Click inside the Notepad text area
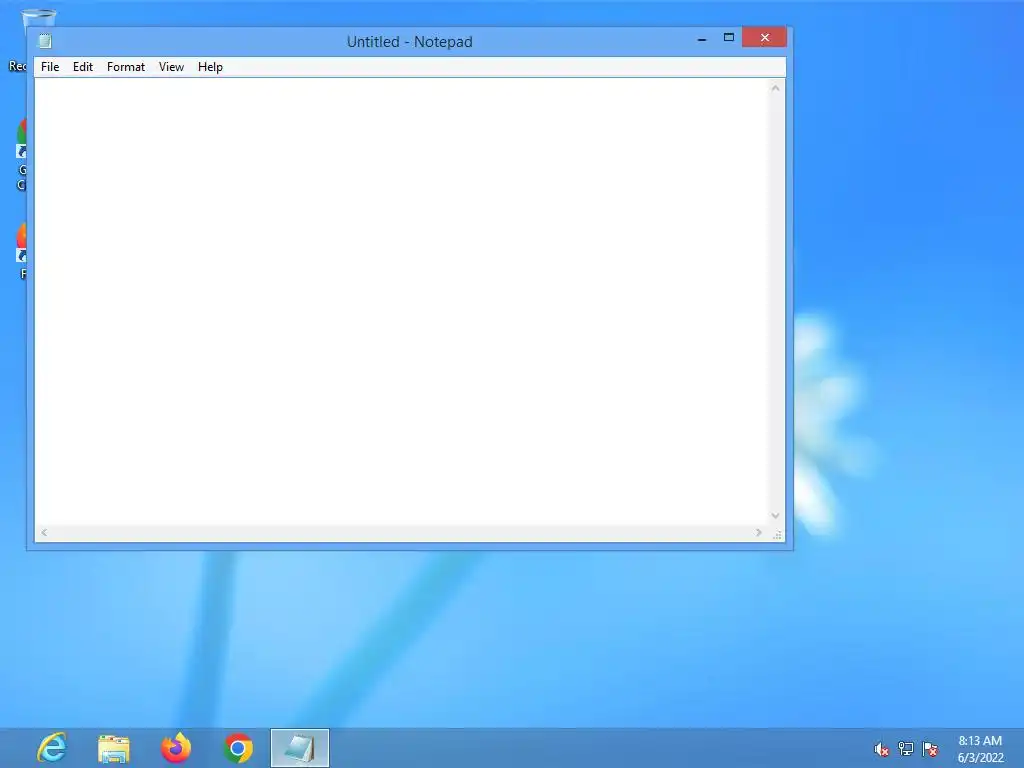The height and width of the screenshot is (768, 1024). click(401, 302)
